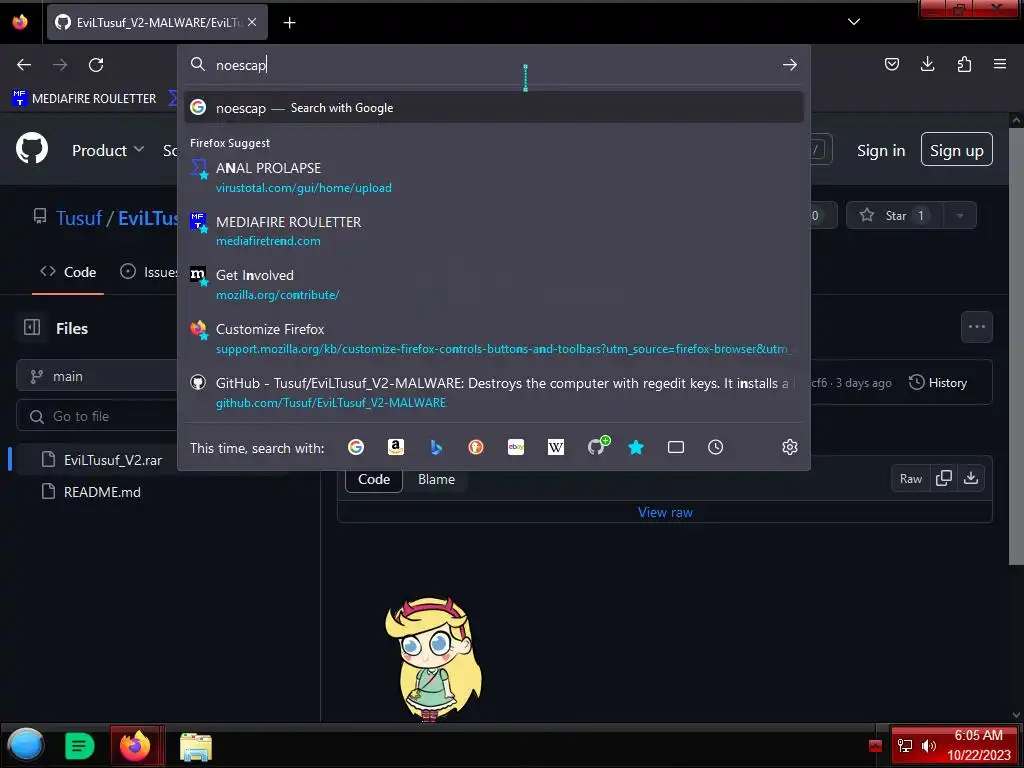
Task: Open the main branch selector
Action: tap(97, 376)
